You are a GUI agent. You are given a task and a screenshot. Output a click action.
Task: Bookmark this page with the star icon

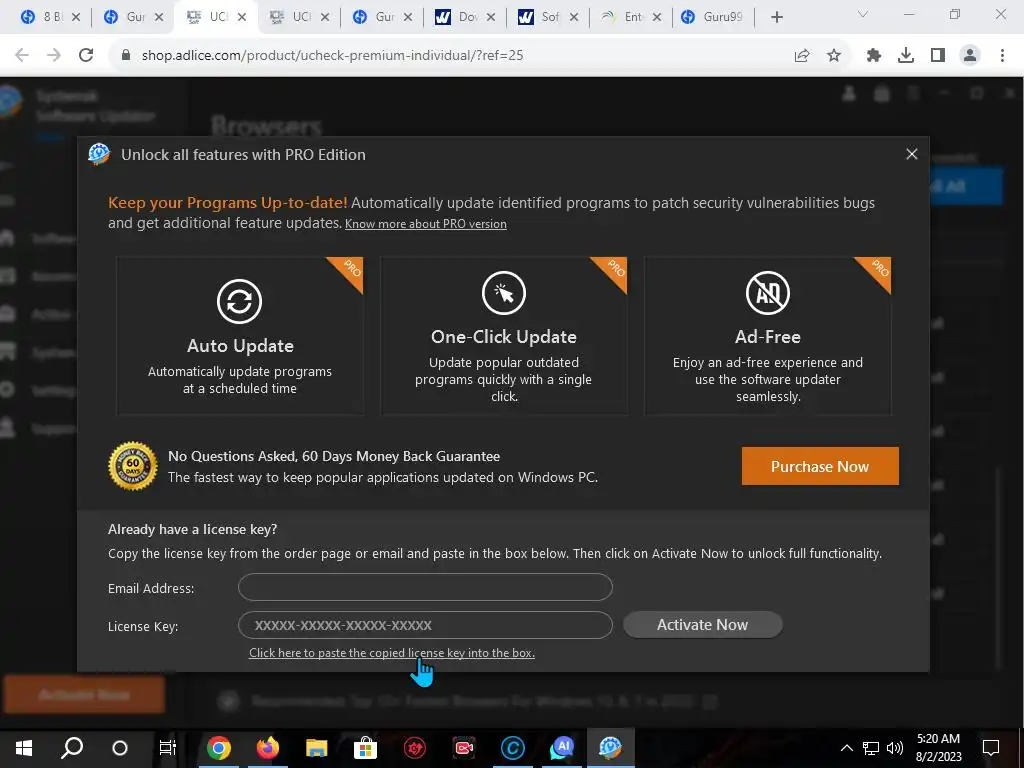(834, 56)
